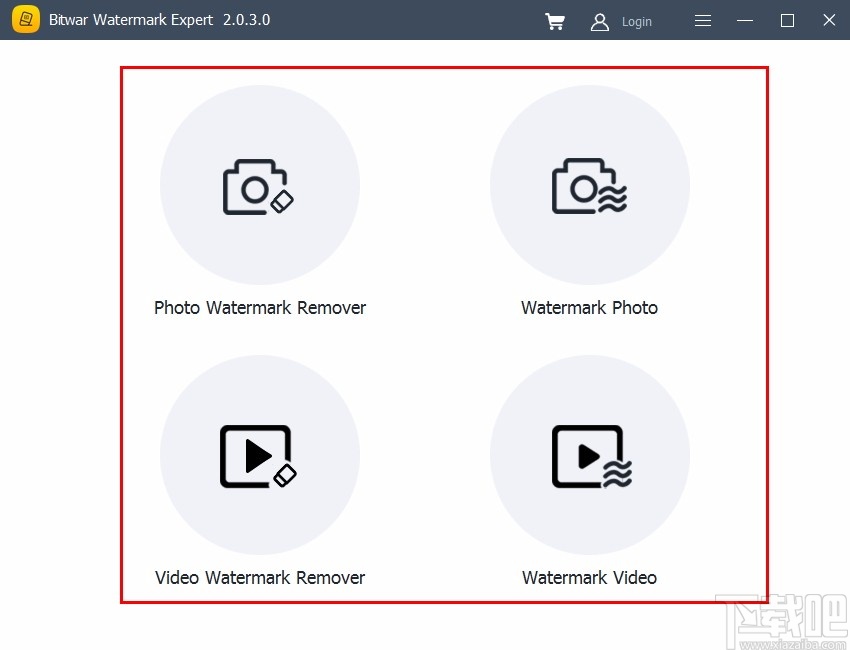Open the shopping cart

[556, 21]
